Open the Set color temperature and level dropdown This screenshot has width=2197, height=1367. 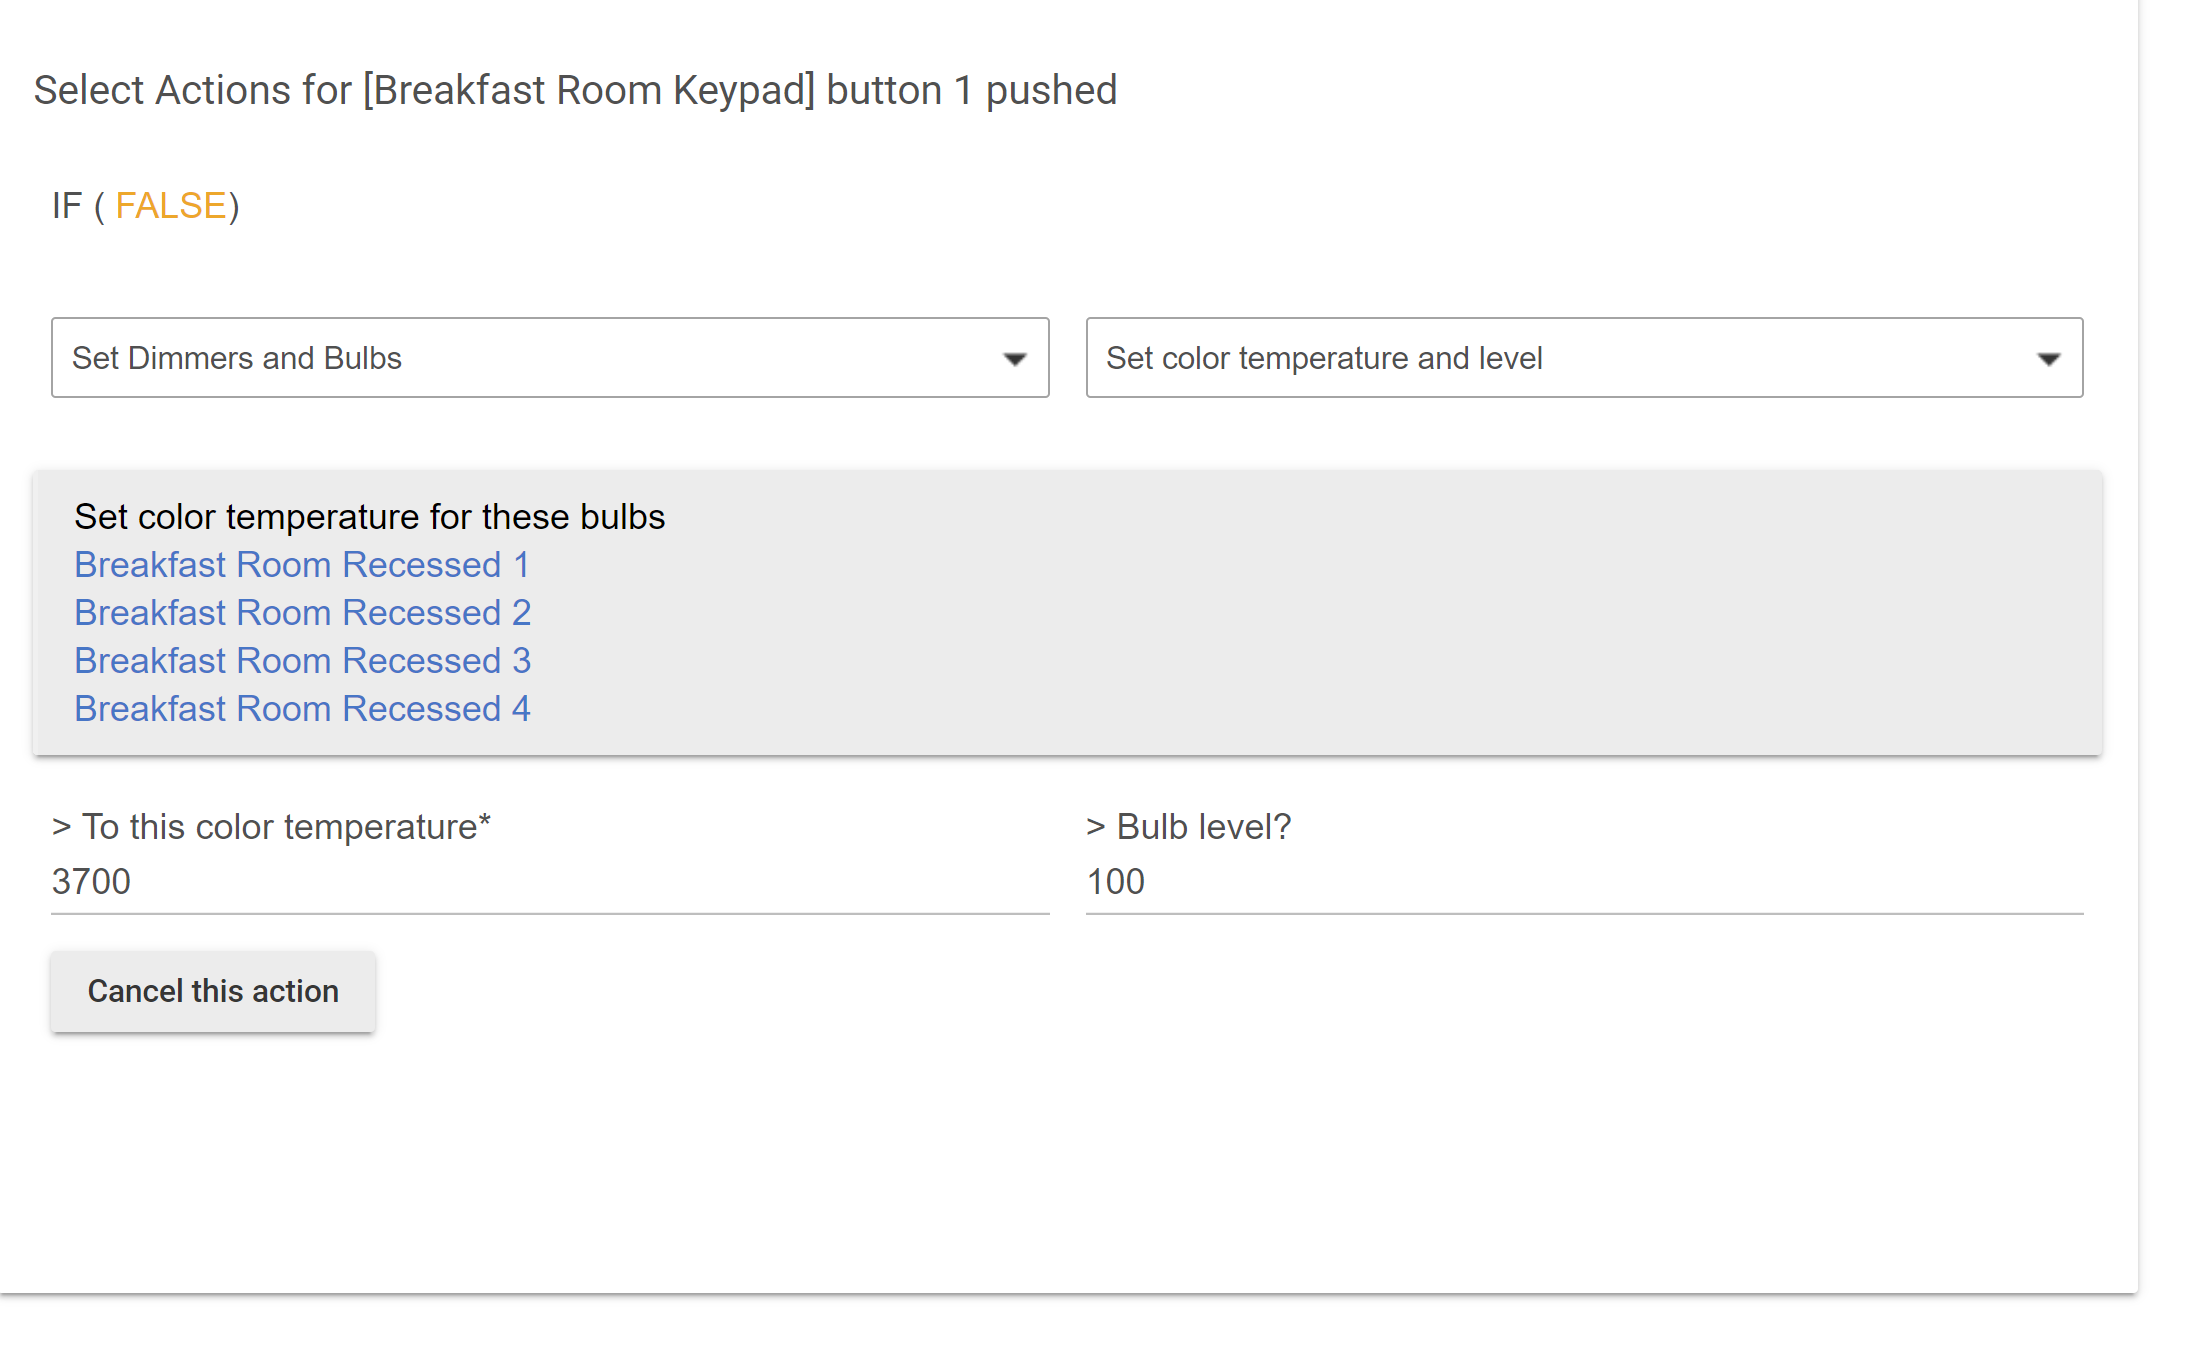[1584, 358]
